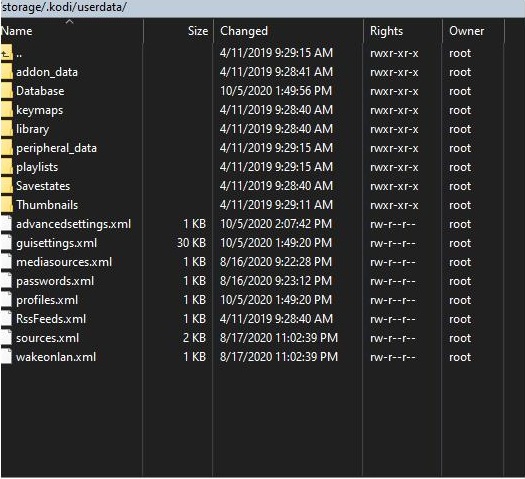The image size is (525, 479).
Task: Click the library folder icon
Action: point(7,129)
